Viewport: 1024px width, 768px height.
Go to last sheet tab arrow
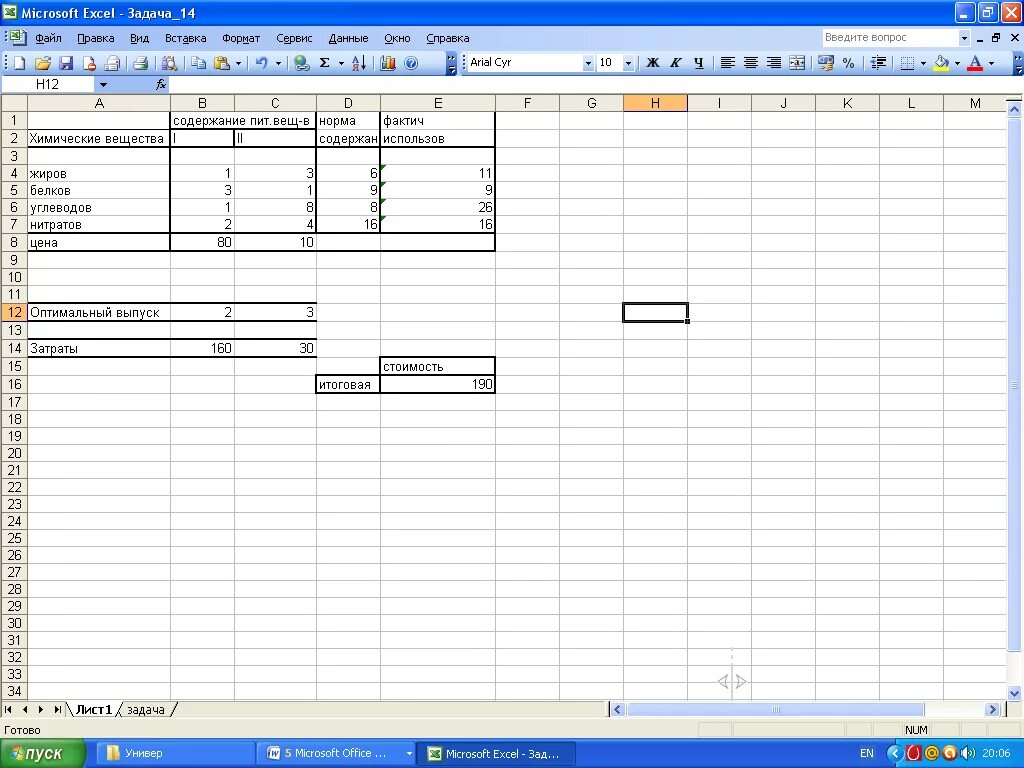(x=57, y=709)
